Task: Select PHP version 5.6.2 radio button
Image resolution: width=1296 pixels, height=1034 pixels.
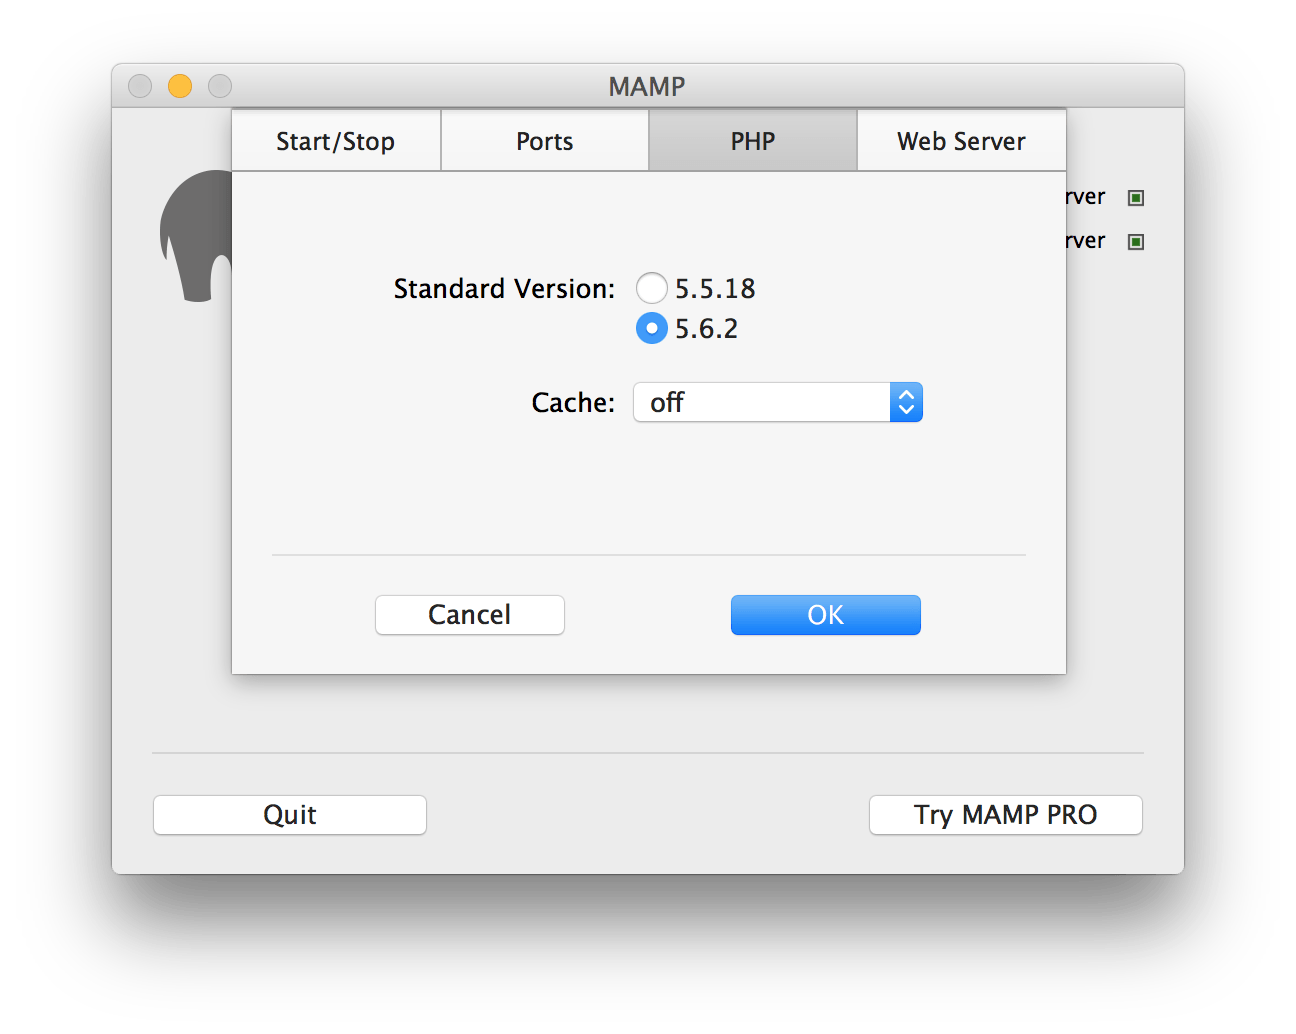Action: tap(652, 328)
